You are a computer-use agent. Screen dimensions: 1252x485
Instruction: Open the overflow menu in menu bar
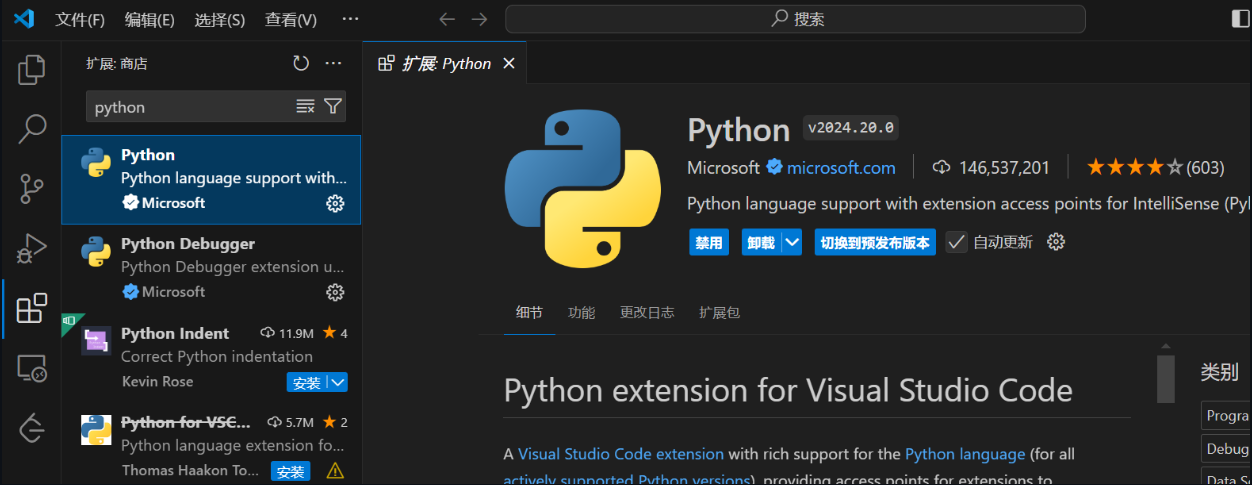(x=350, y=19)
